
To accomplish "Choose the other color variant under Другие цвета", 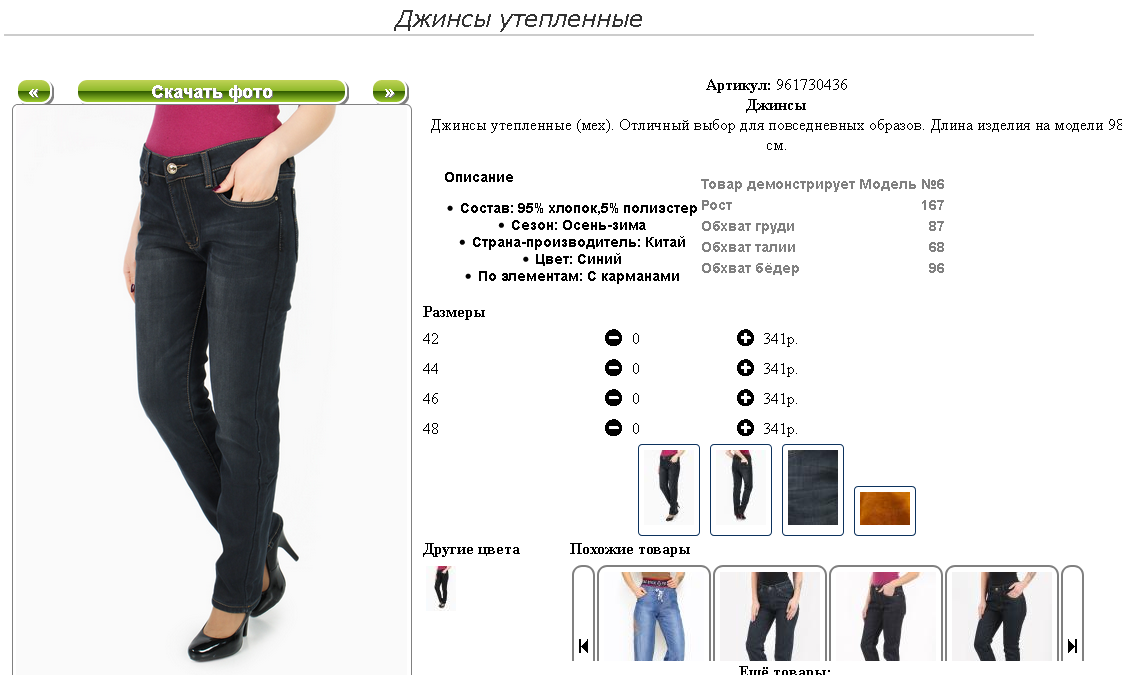I will click(x=441, y=588).
